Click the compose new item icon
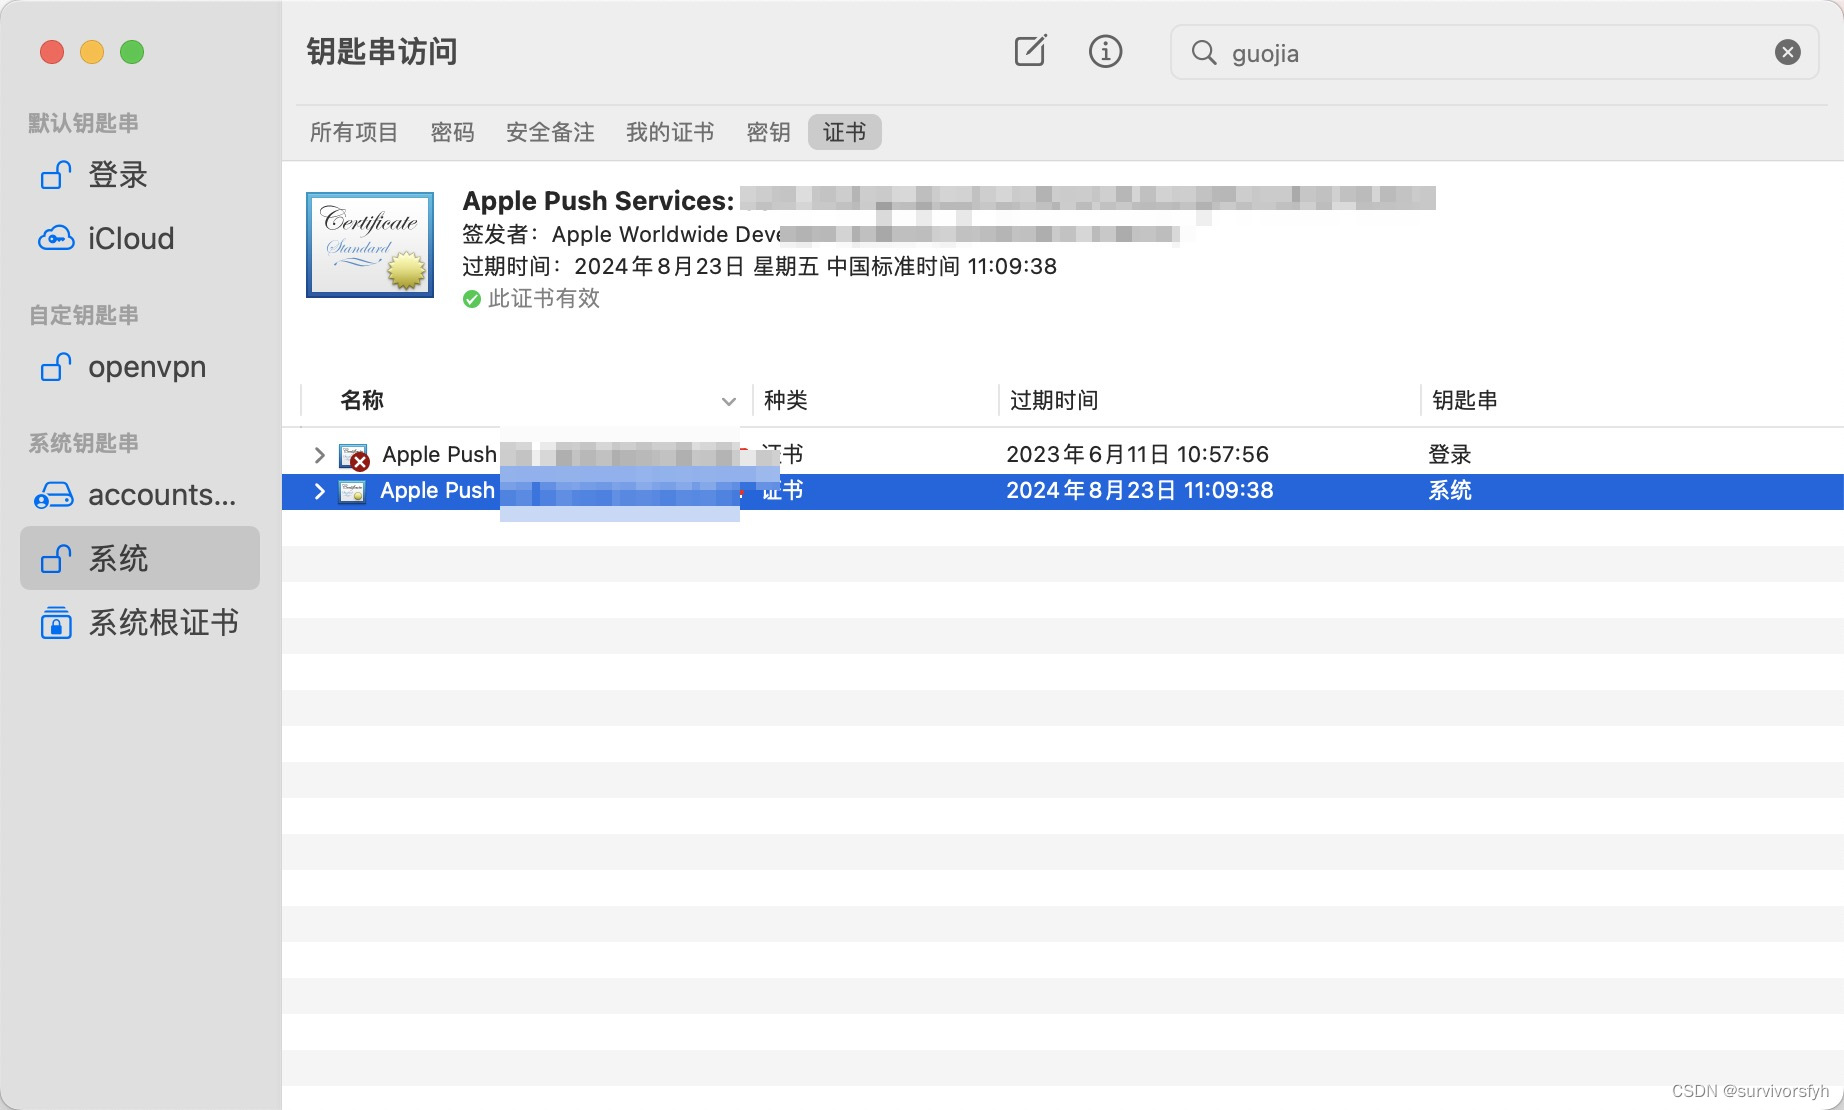 pyautogui.click(x=1030, y=51)
